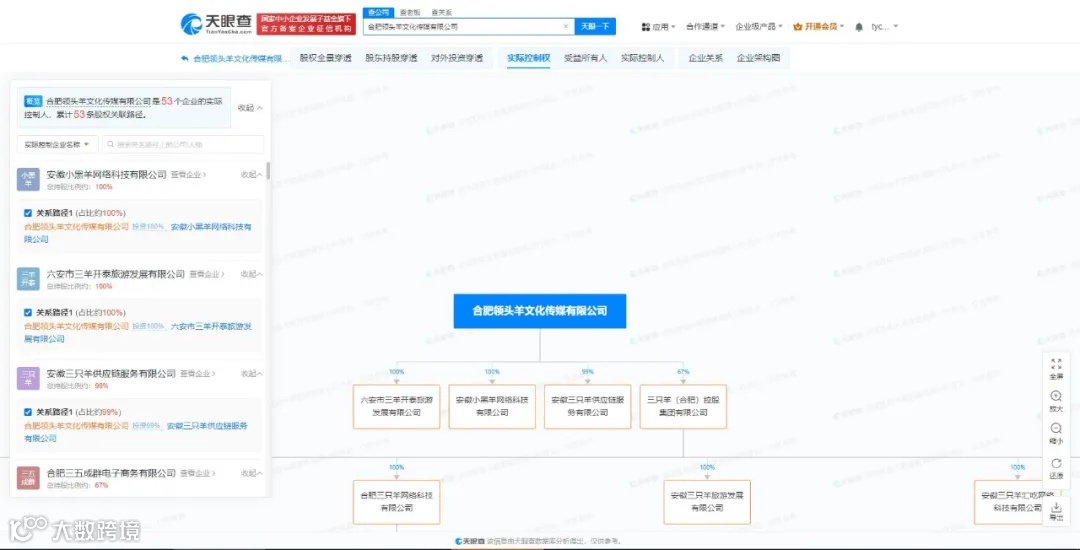Select the 查关系 search tab
The image size is (1080, 550).
(442, 12)
